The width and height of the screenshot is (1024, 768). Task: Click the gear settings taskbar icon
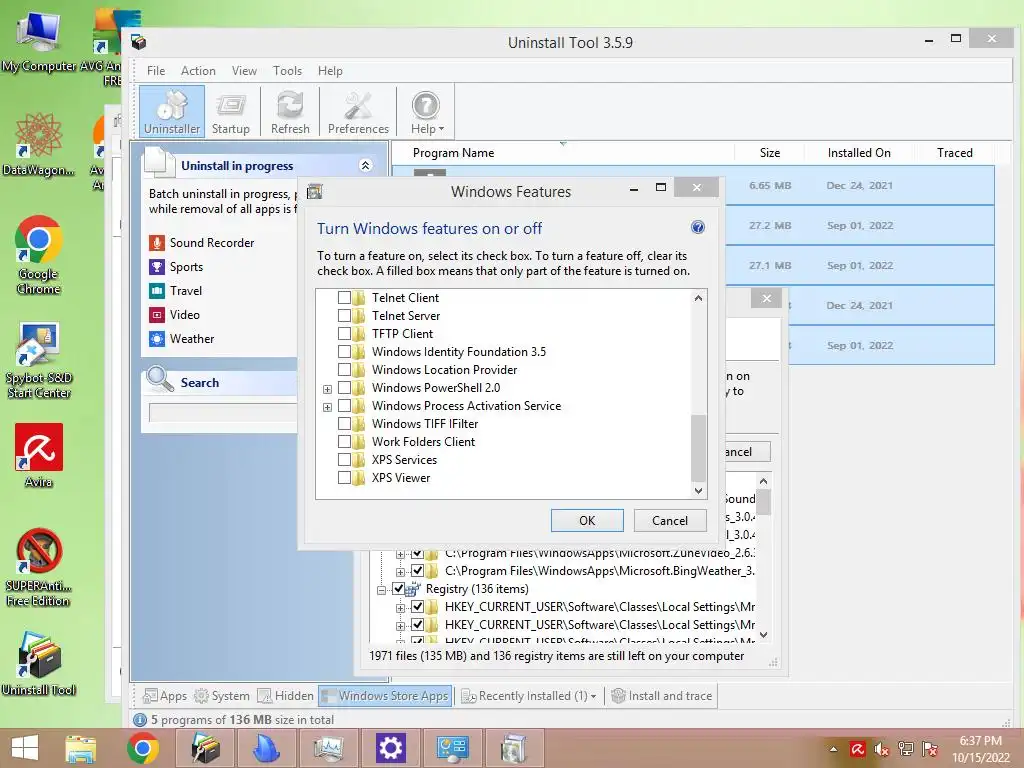[391, 748]
